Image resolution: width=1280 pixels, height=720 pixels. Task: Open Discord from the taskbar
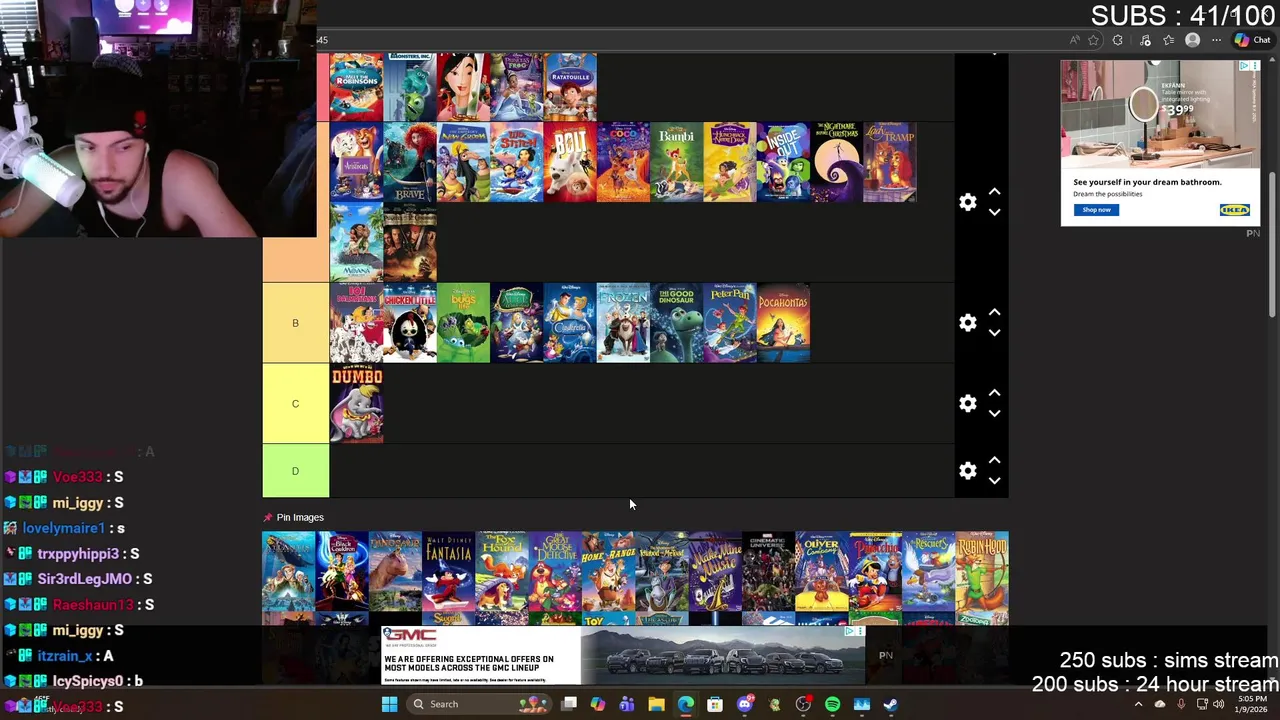pos(744,704)
